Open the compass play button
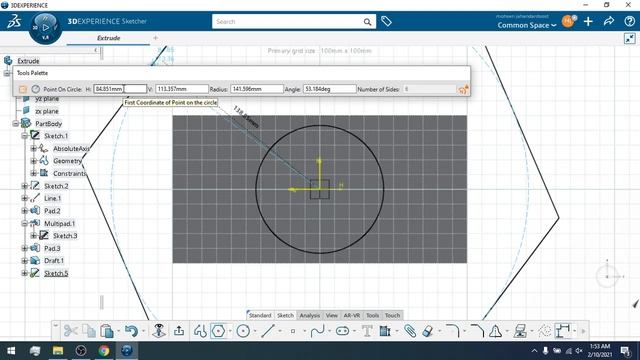Image resolution: width=640 pixels, height=360 pixels. tap(45, 28)
